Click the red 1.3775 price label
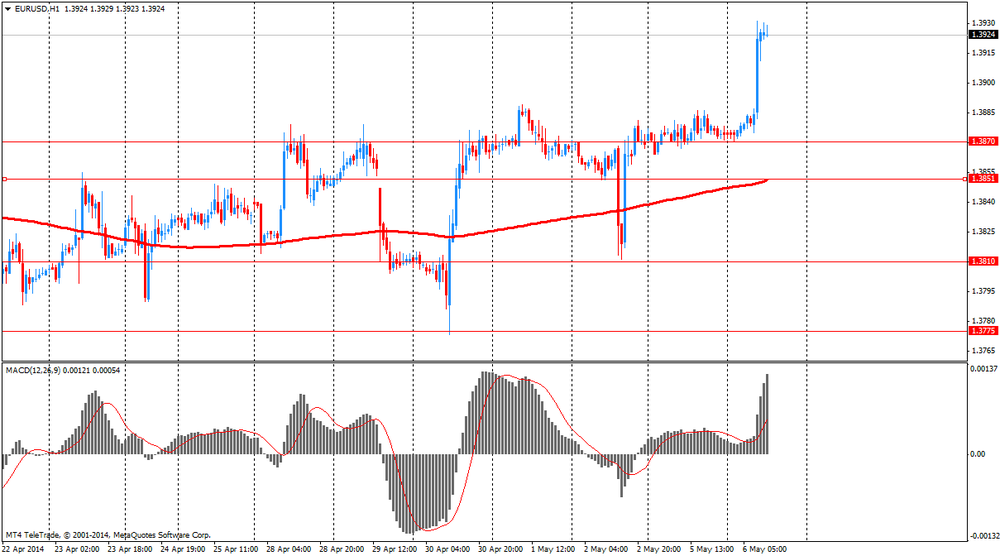 coord(982,331)
